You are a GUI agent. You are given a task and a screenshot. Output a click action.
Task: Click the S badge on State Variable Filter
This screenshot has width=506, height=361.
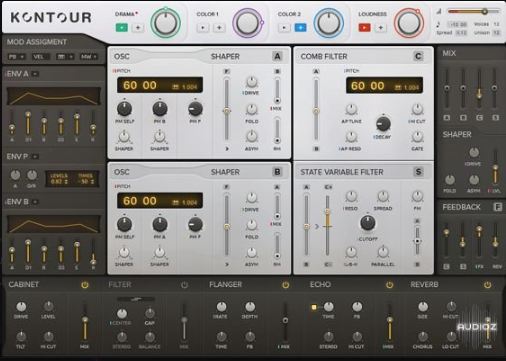click(x=418, y=172)
